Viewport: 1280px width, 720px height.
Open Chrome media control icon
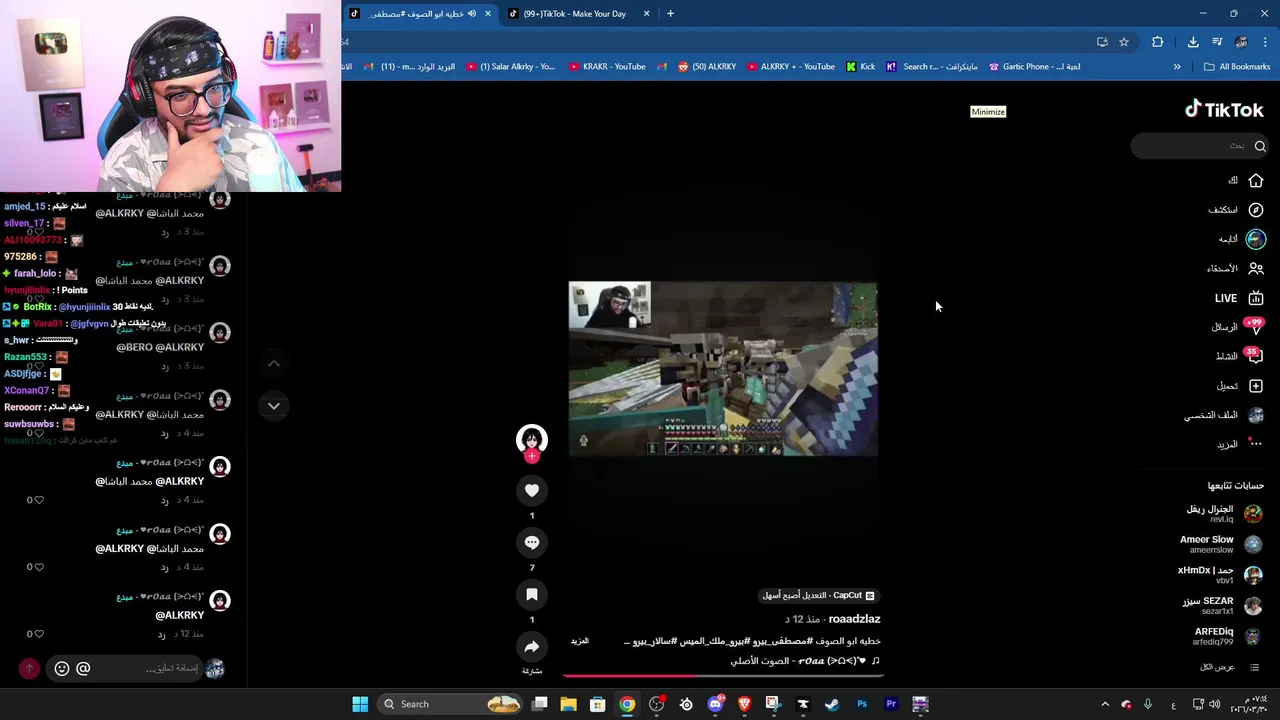tap(1217, 42)
